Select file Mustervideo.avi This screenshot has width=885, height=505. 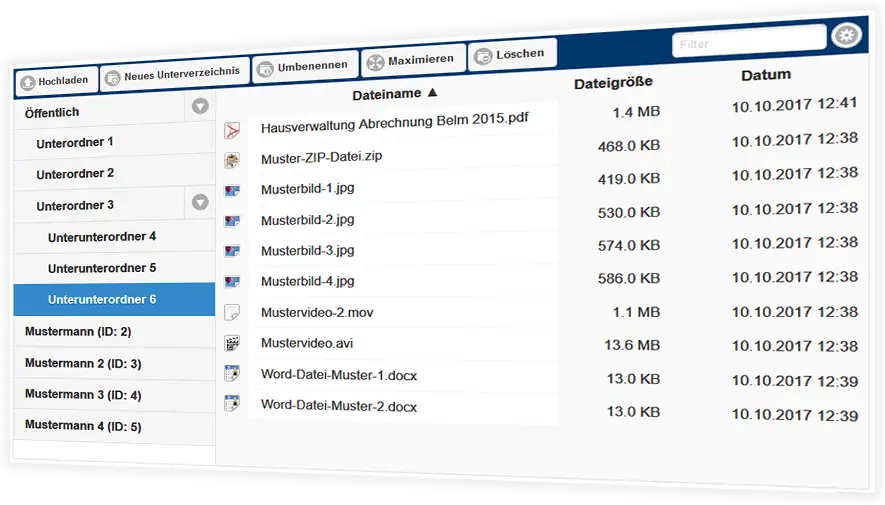coord(307,343)
